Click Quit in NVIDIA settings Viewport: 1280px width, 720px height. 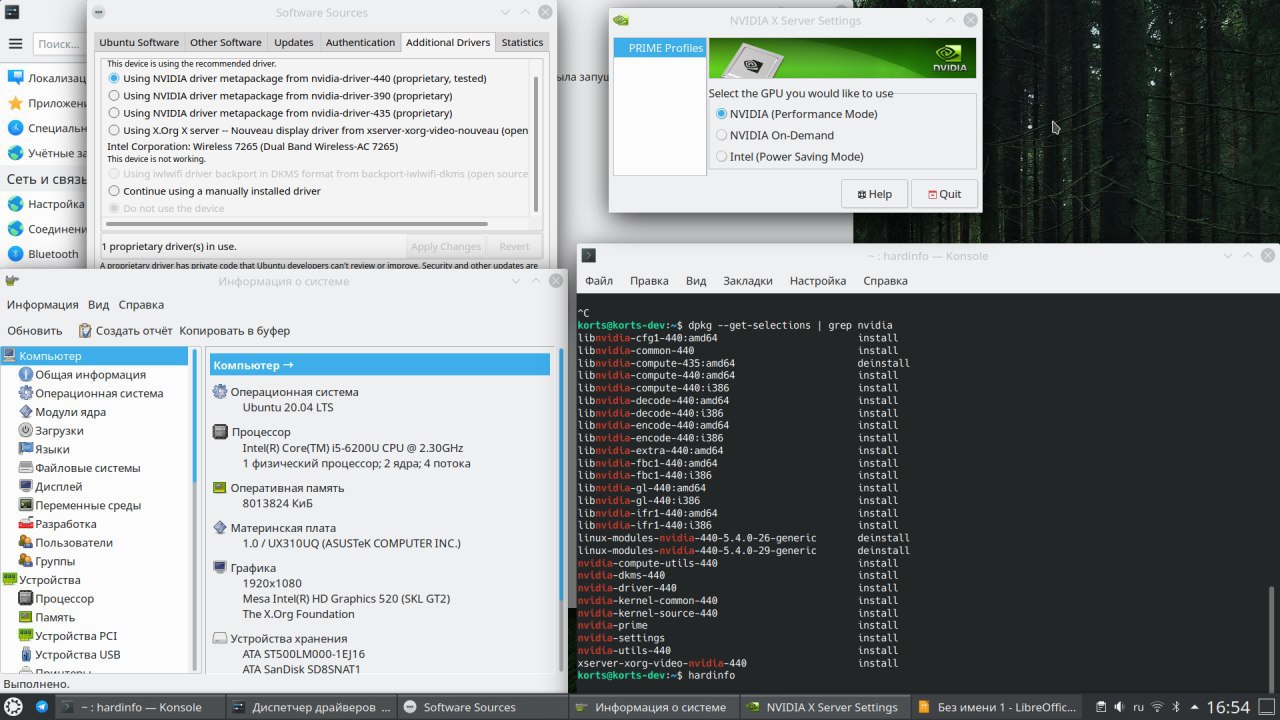click(944, 194)
